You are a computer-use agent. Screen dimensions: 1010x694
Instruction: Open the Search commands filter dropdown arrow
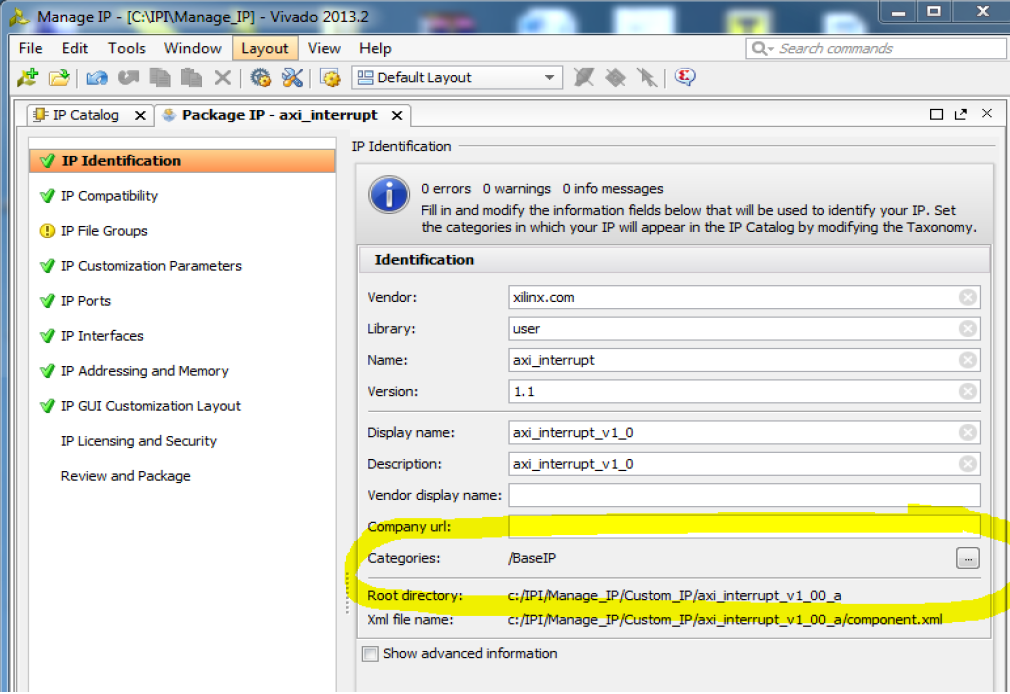point(769,47)
